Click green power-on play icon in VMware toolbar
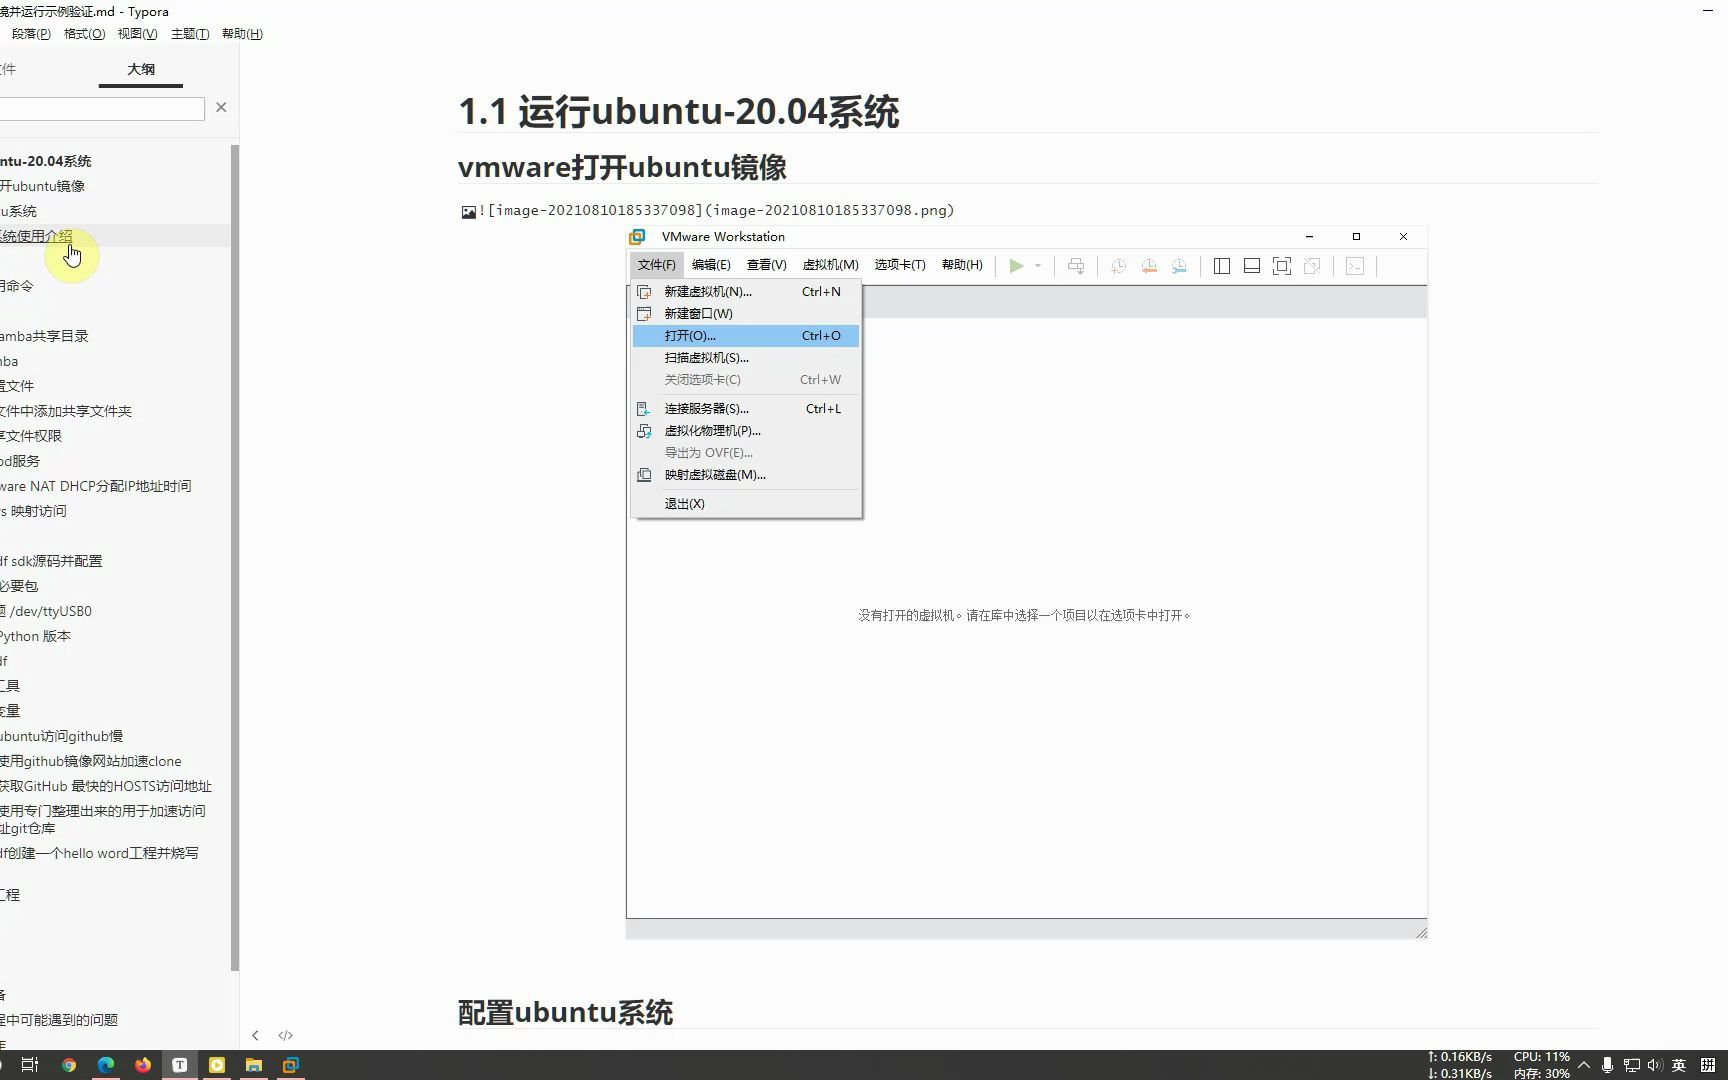The image size is (1728, 1080). click(1016, 266)
